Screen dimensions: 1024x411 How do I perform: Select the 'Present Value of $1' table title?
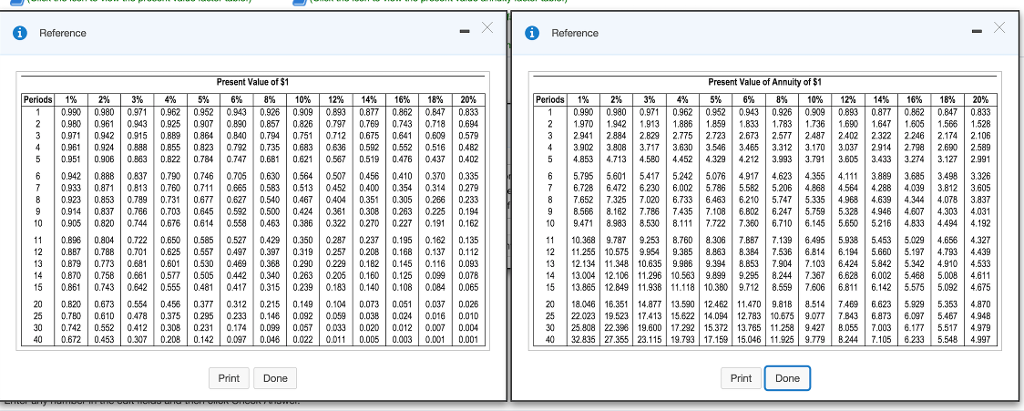click(252, 82)
